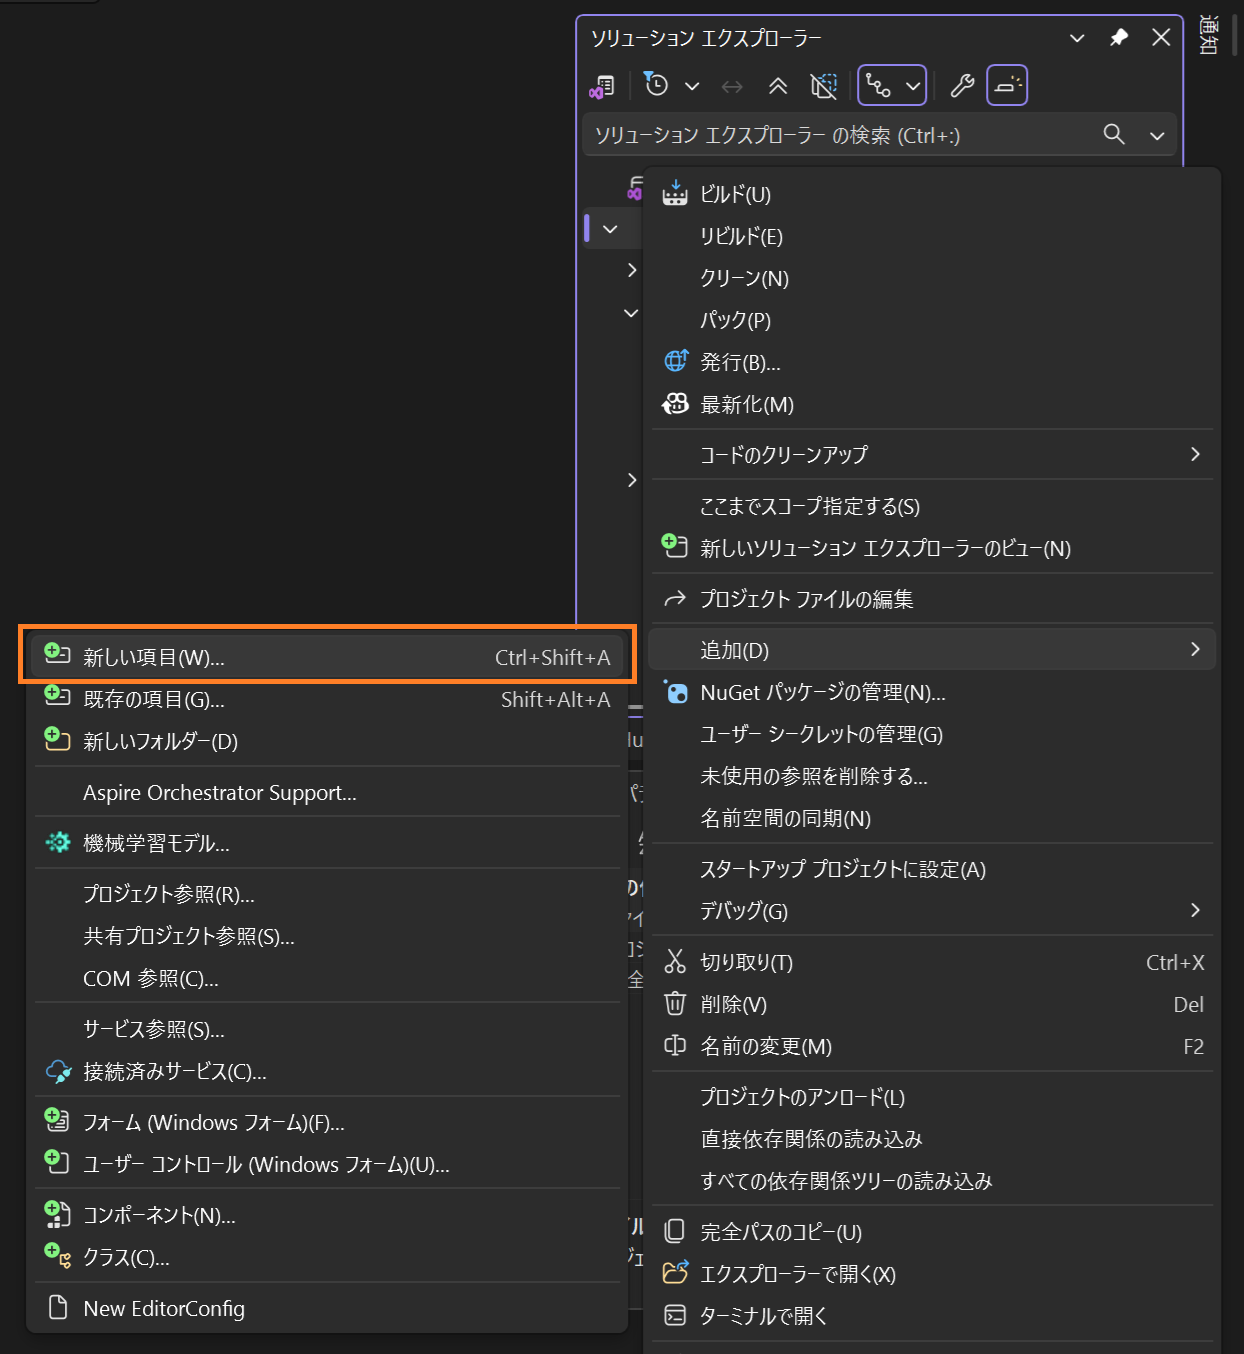Click the machine learning model gear icon

point(58,842)
